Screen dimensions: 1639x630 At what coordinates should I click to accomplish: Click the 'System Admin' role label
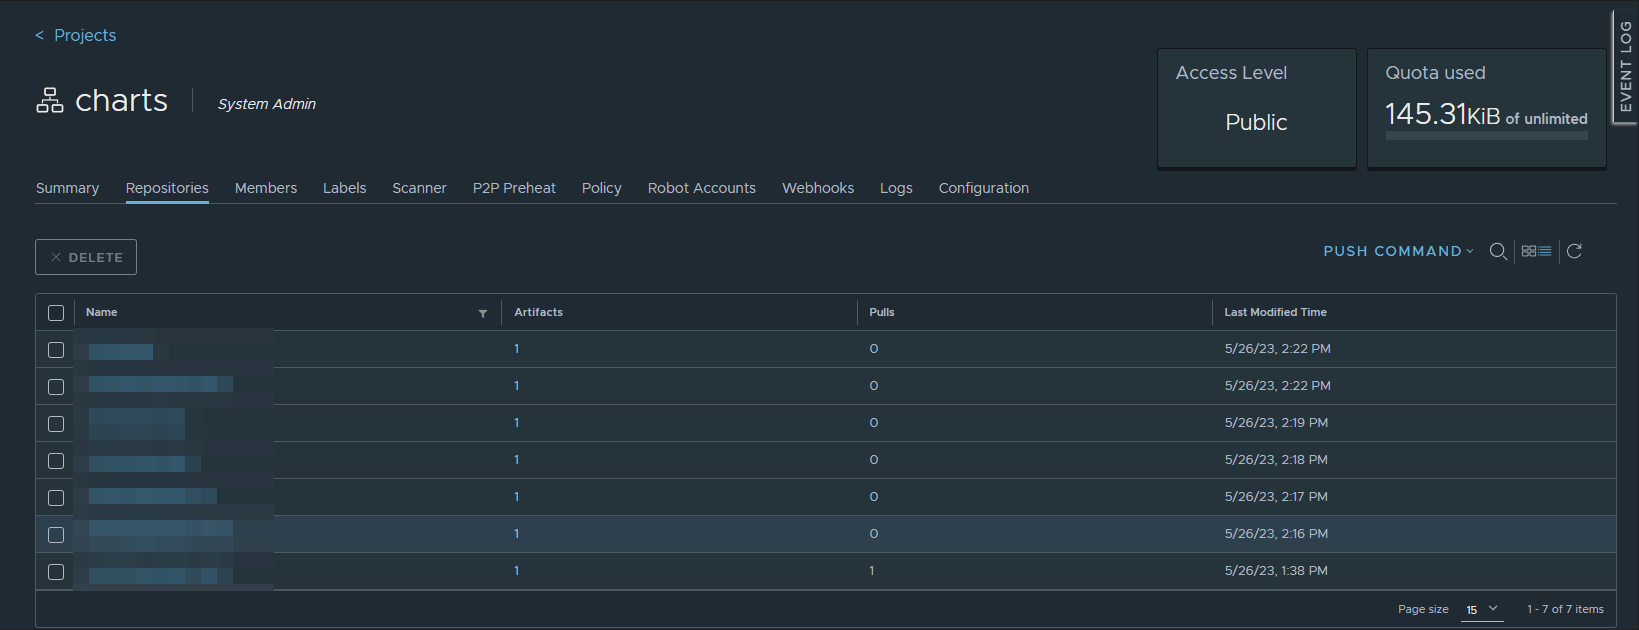tap(267, 104)
